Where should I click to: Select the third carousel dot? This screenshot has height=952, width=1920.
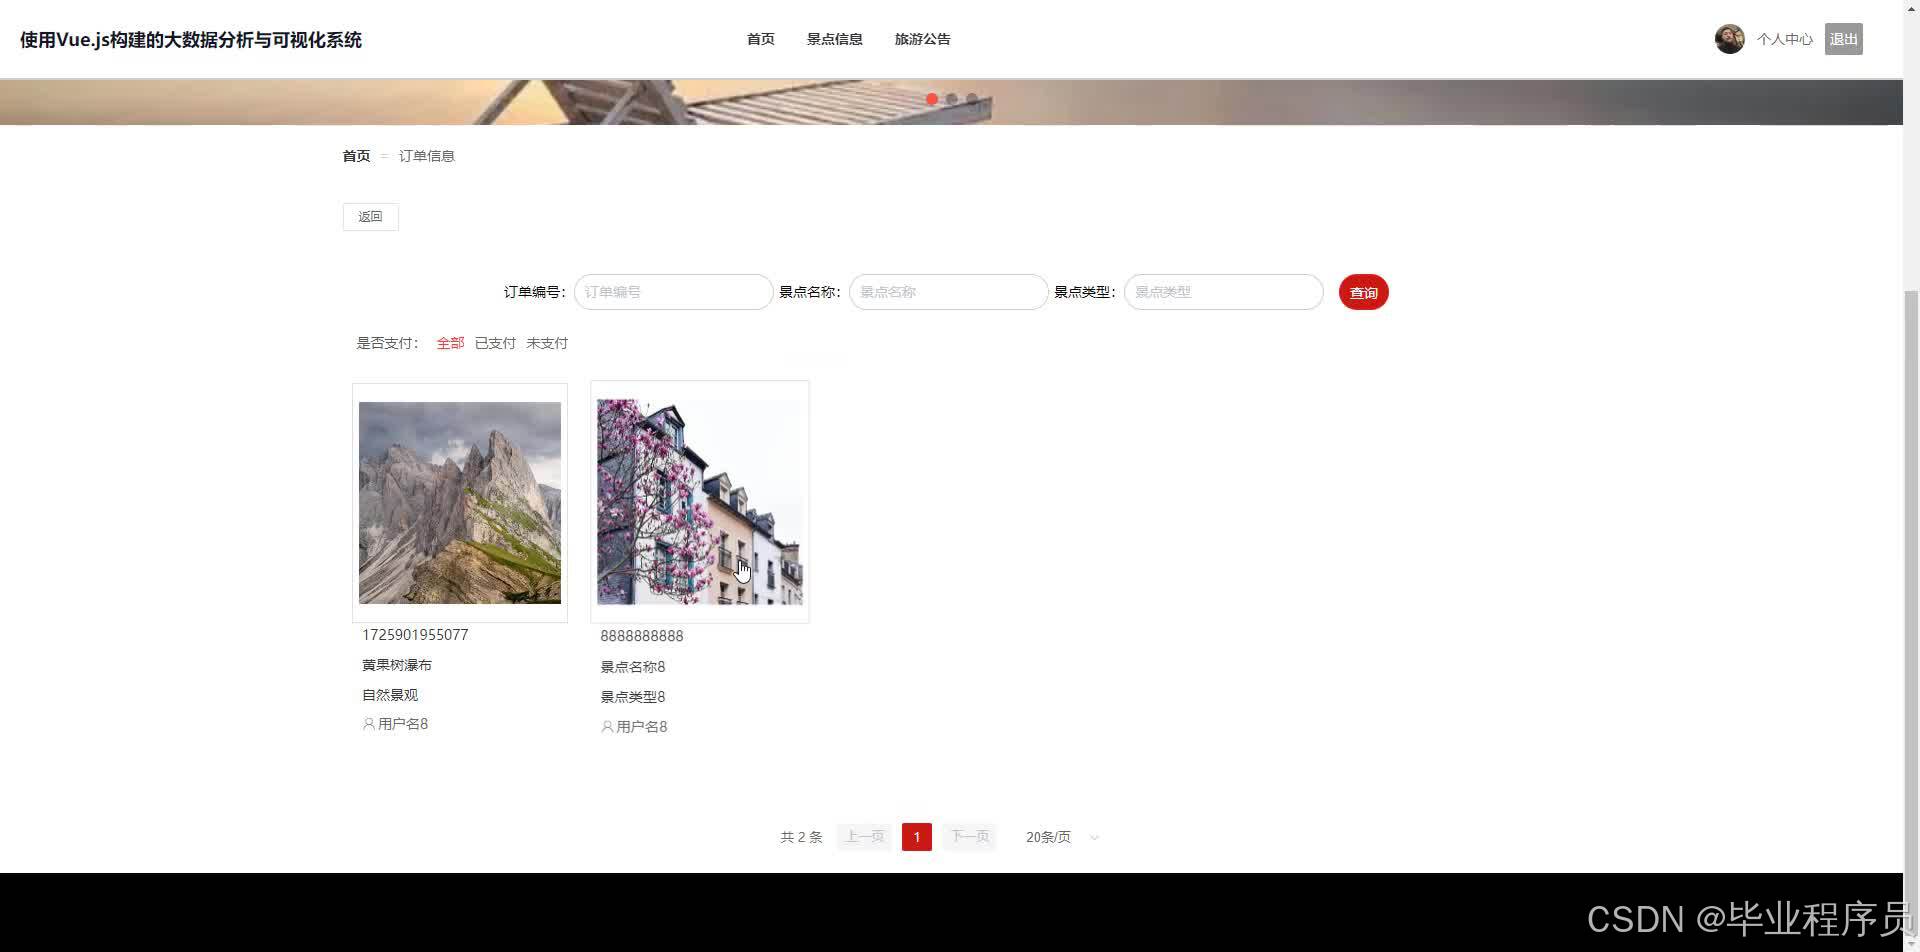(x=972, y=99)
